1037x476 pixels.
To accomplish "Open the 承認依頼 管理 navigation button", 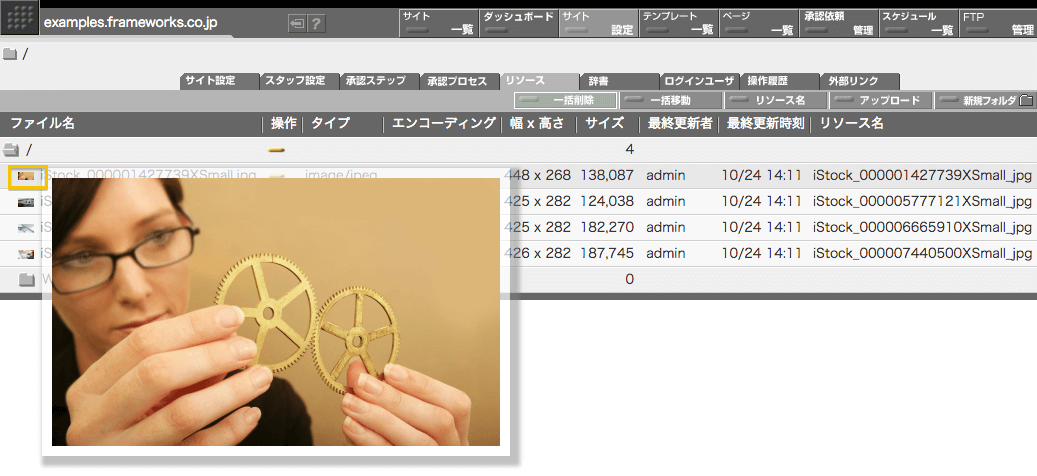I will tap(839, 23).
